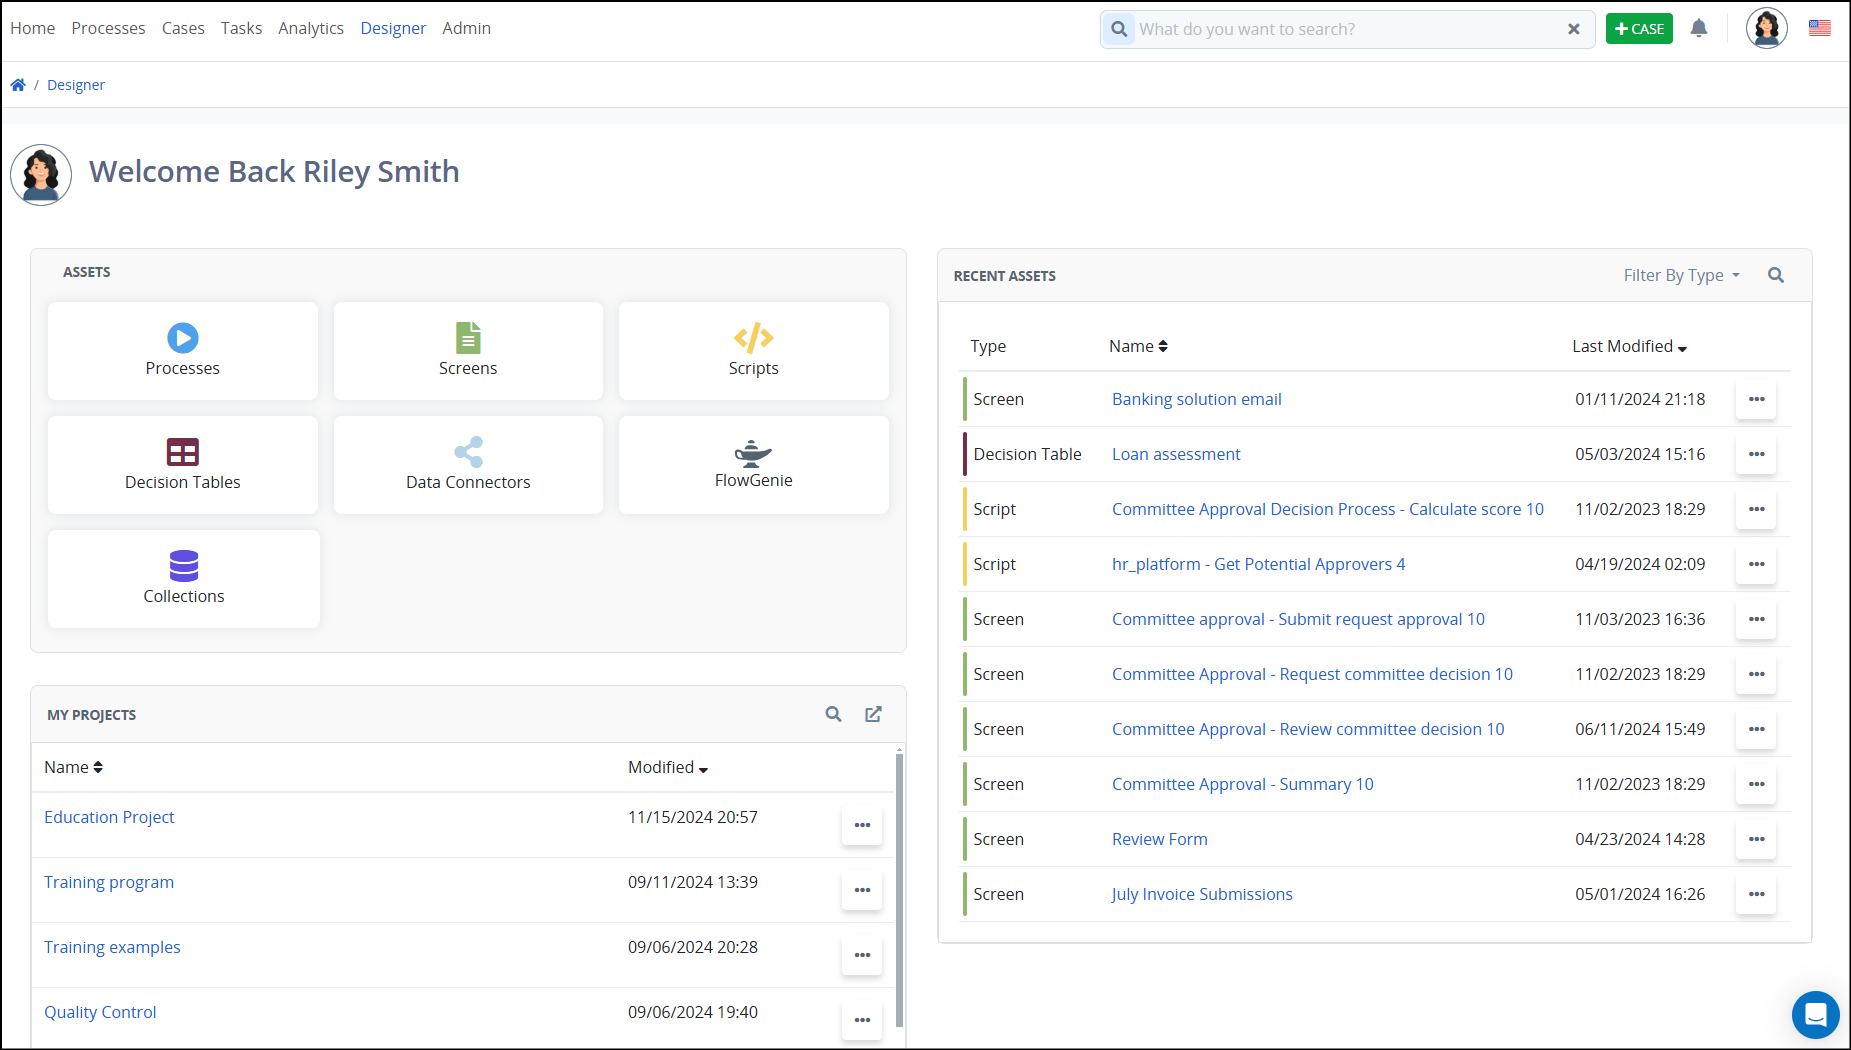Viewport: 1851px width, 1050px height.
Task: Open the Processes asset card
Action: tap(183, 351)
